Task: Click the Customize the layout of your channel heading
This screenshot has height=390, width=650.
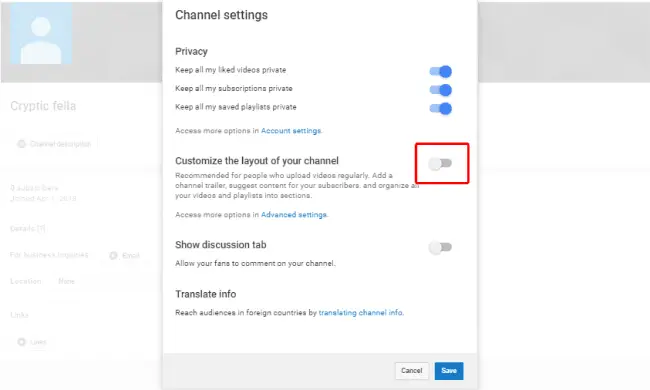Action: pyautogui.click(x=257, y=161)
